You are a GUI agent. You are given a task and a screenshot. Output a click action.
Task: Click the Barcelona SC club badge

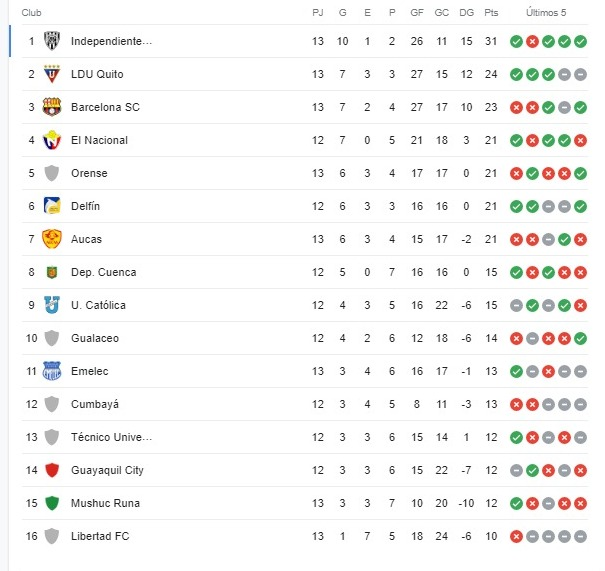click(52, 107)
